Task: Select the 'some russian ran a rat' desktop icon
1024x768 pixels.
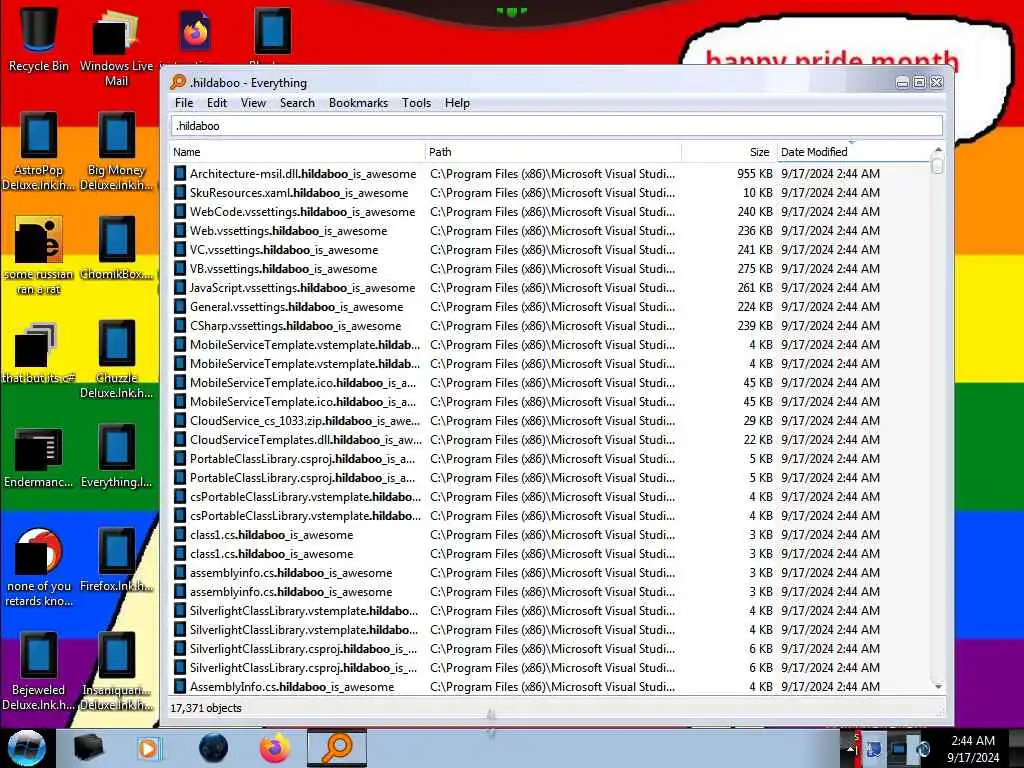Action: click(x=38, y=255)
